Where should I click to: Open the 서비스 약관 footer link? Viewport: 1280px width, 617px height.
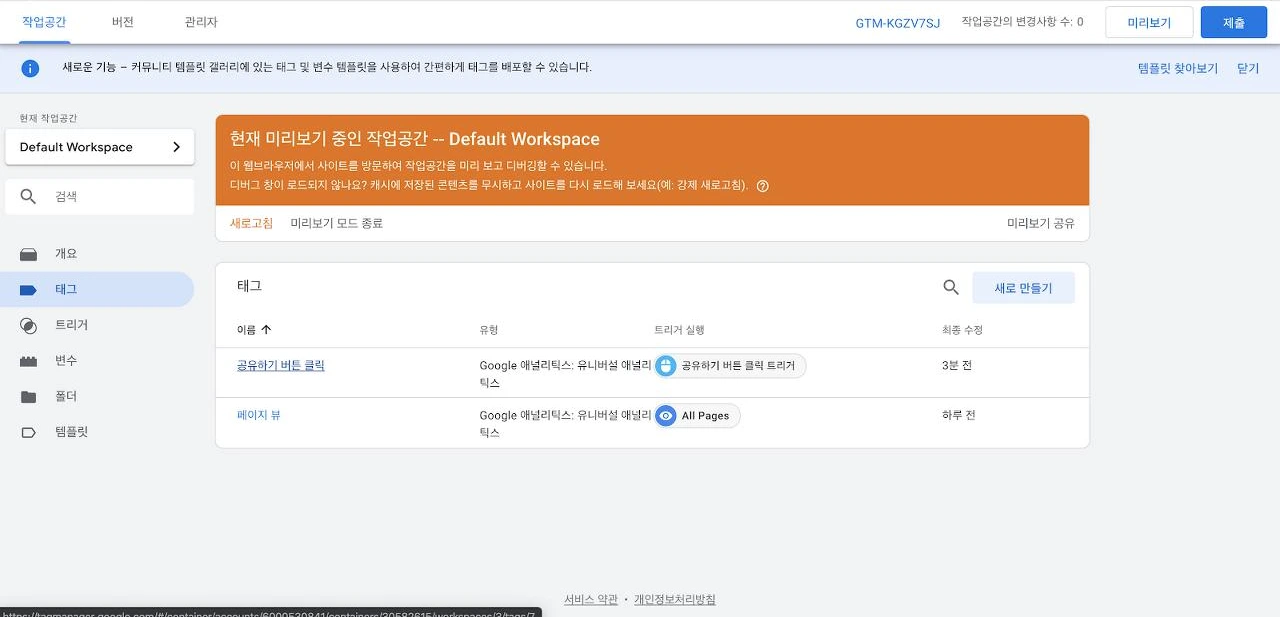click(591, 600)
